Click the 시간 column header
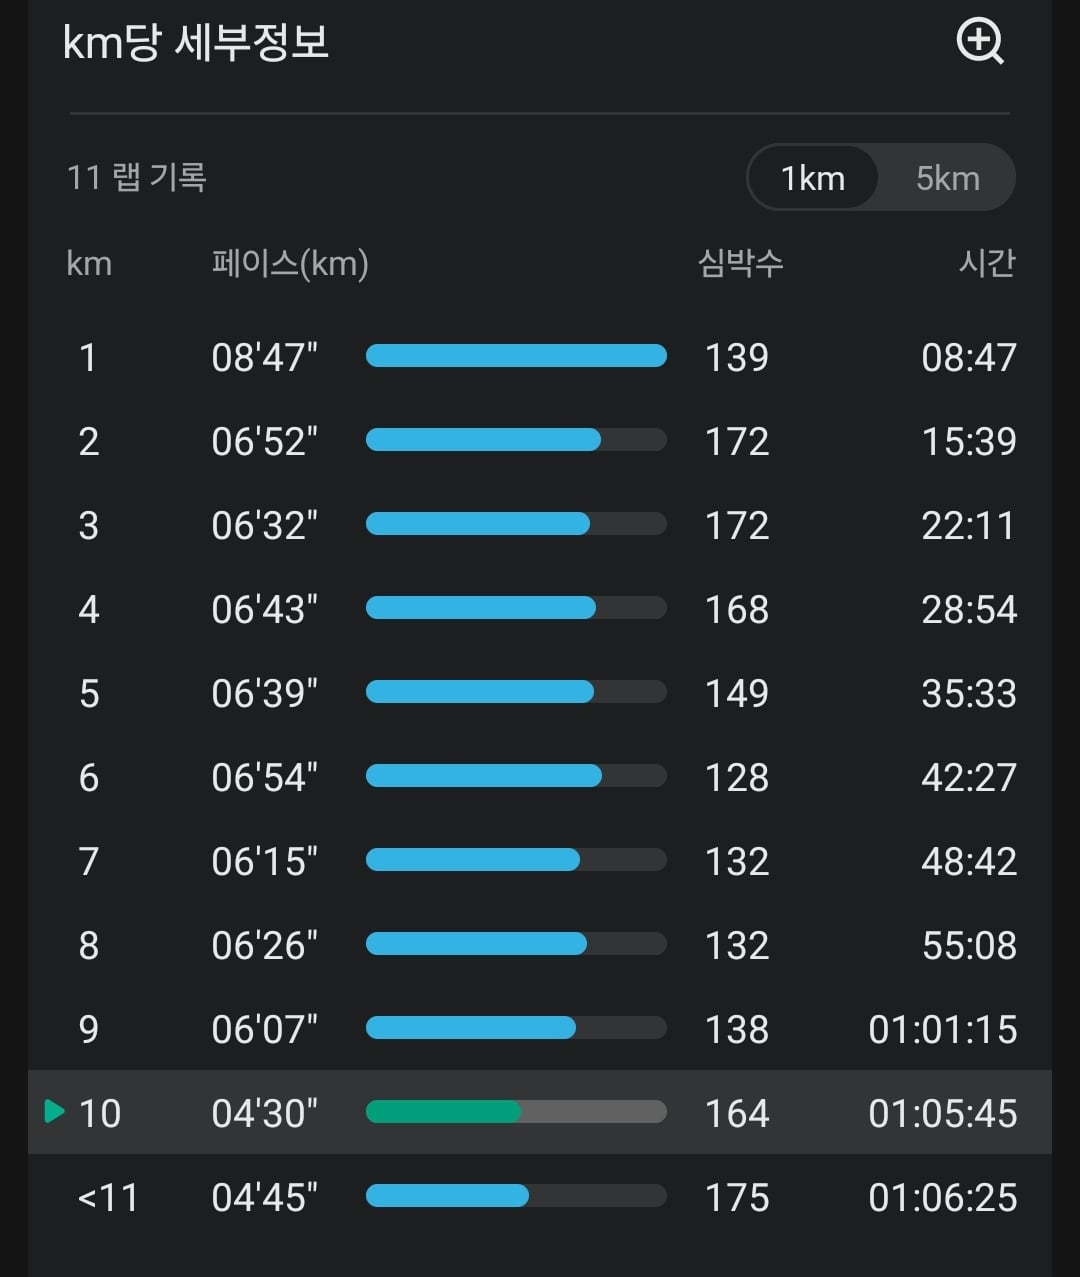Viewport: 1080px width, 1277px height. click(987, 263)
